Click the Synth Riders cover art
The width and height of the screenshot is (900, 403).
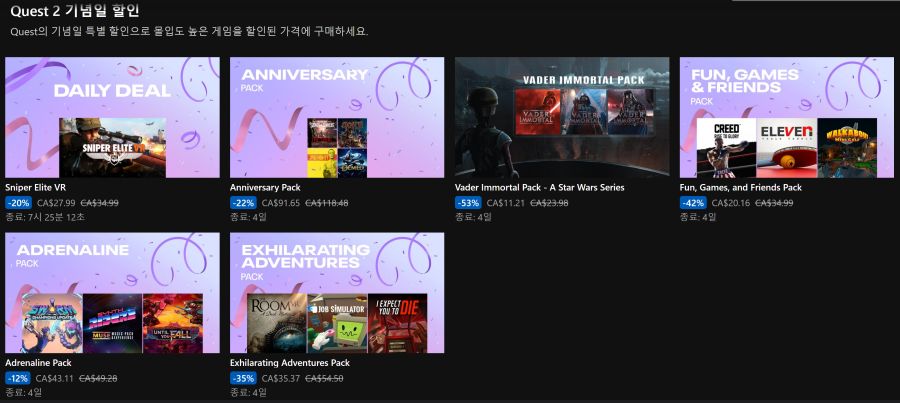tap(112, 323)
